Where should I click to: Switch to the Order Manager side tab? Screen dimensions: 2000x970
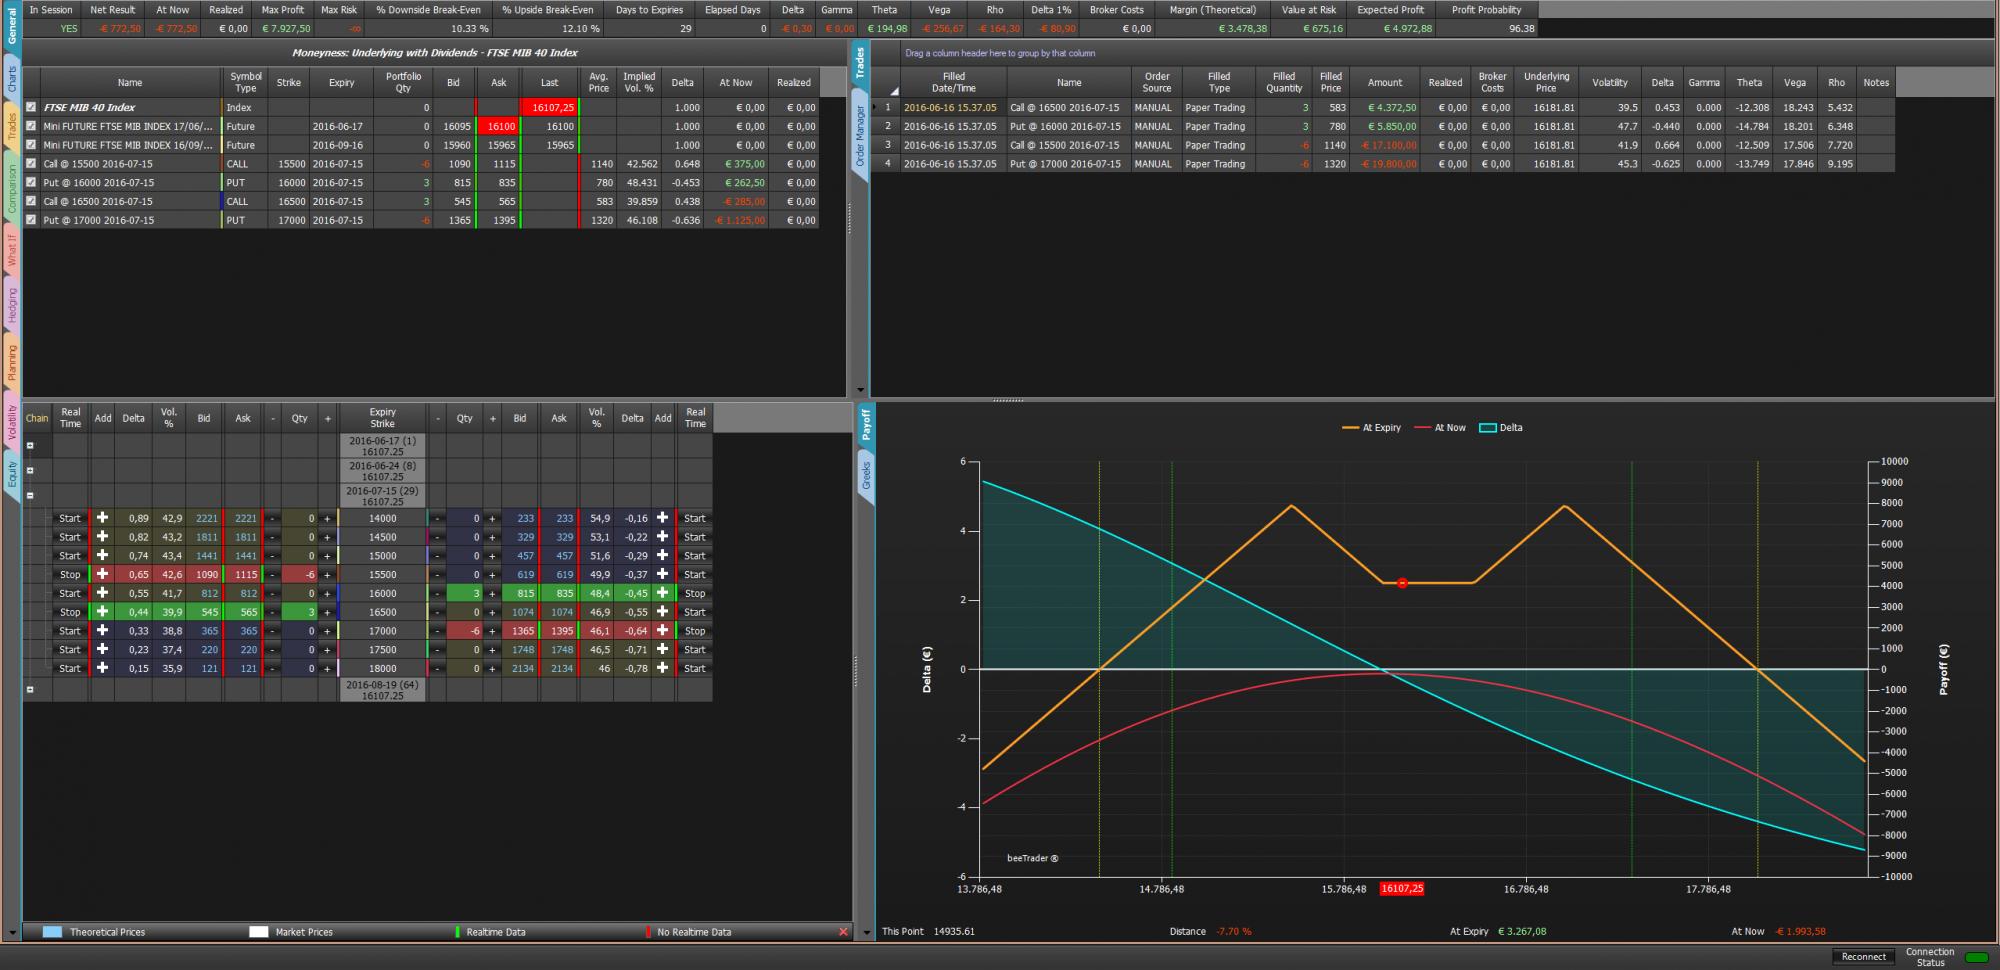(x=860, y=136)
